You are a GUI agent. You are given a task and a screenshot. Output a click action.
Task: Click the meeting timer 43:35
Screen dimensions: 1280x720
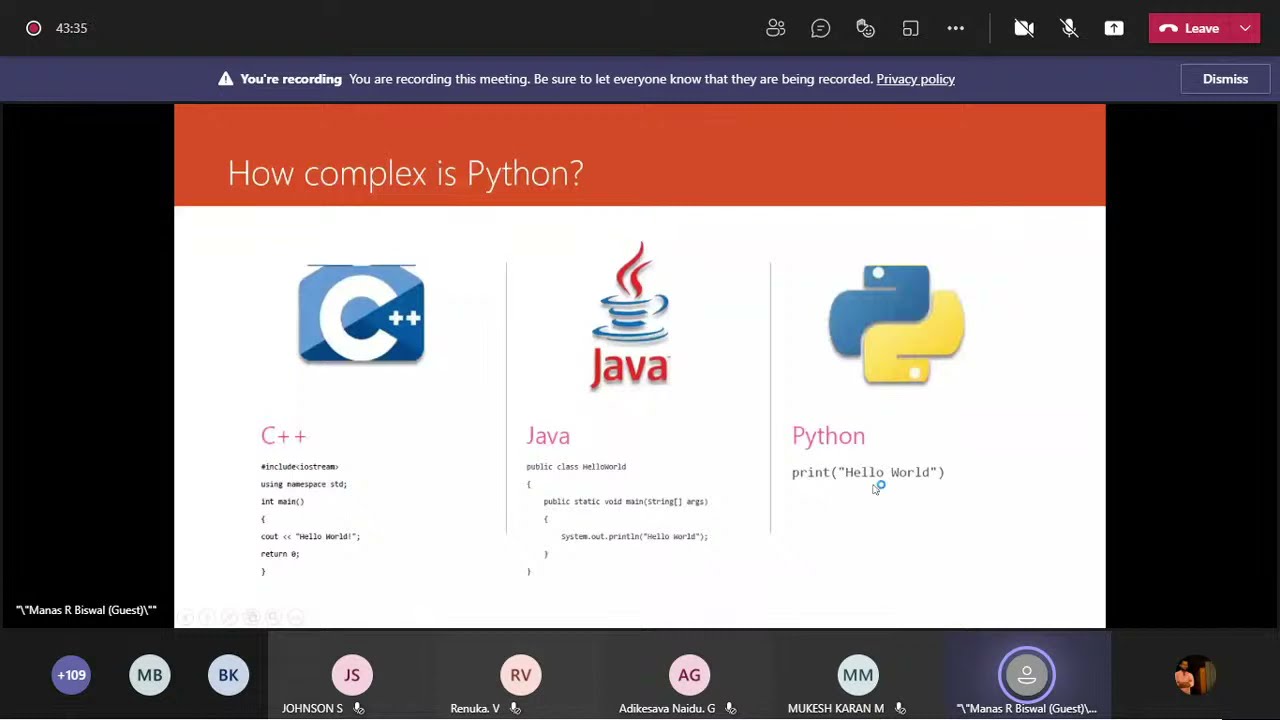point(71,28)
